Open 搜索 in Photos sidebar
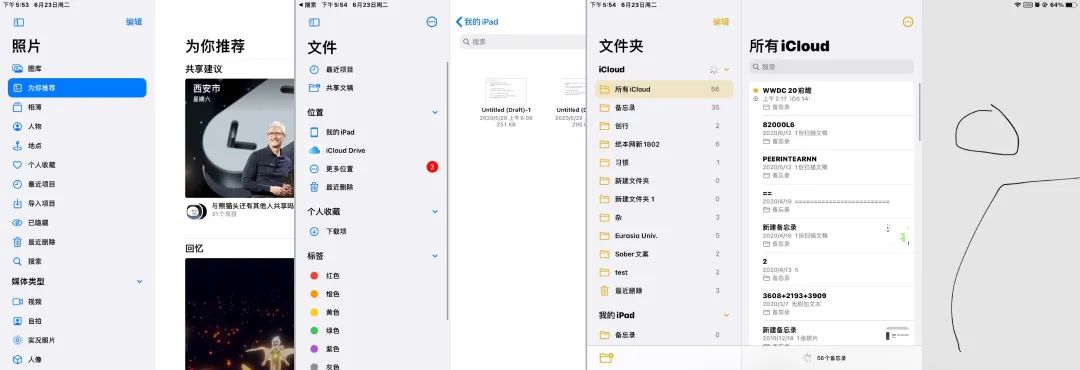The width and height of the screenshot is (1080, 370). coord(77,262)
